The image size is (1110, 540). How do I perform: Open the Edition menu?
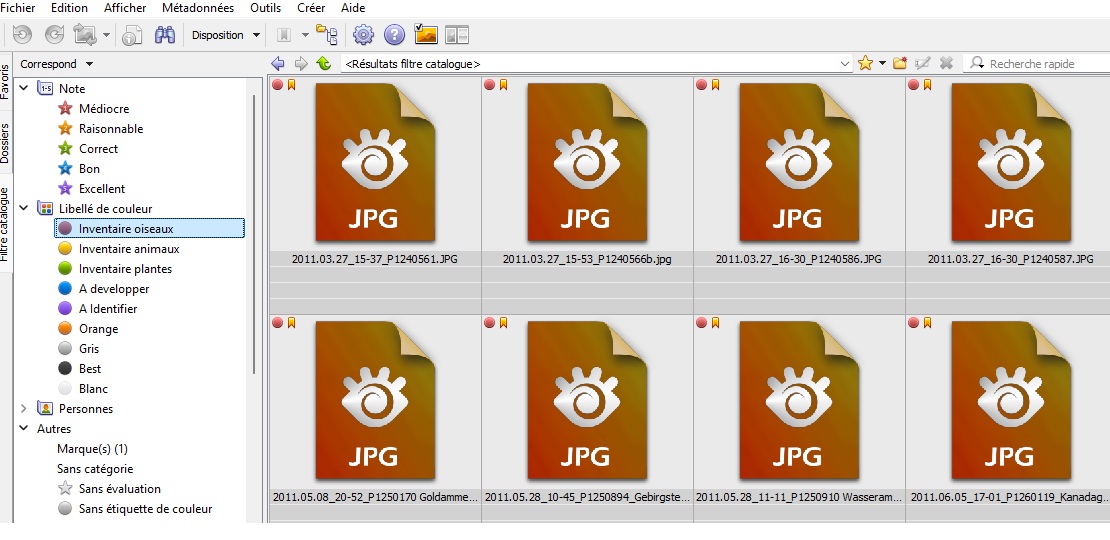[x=69, y=8]
